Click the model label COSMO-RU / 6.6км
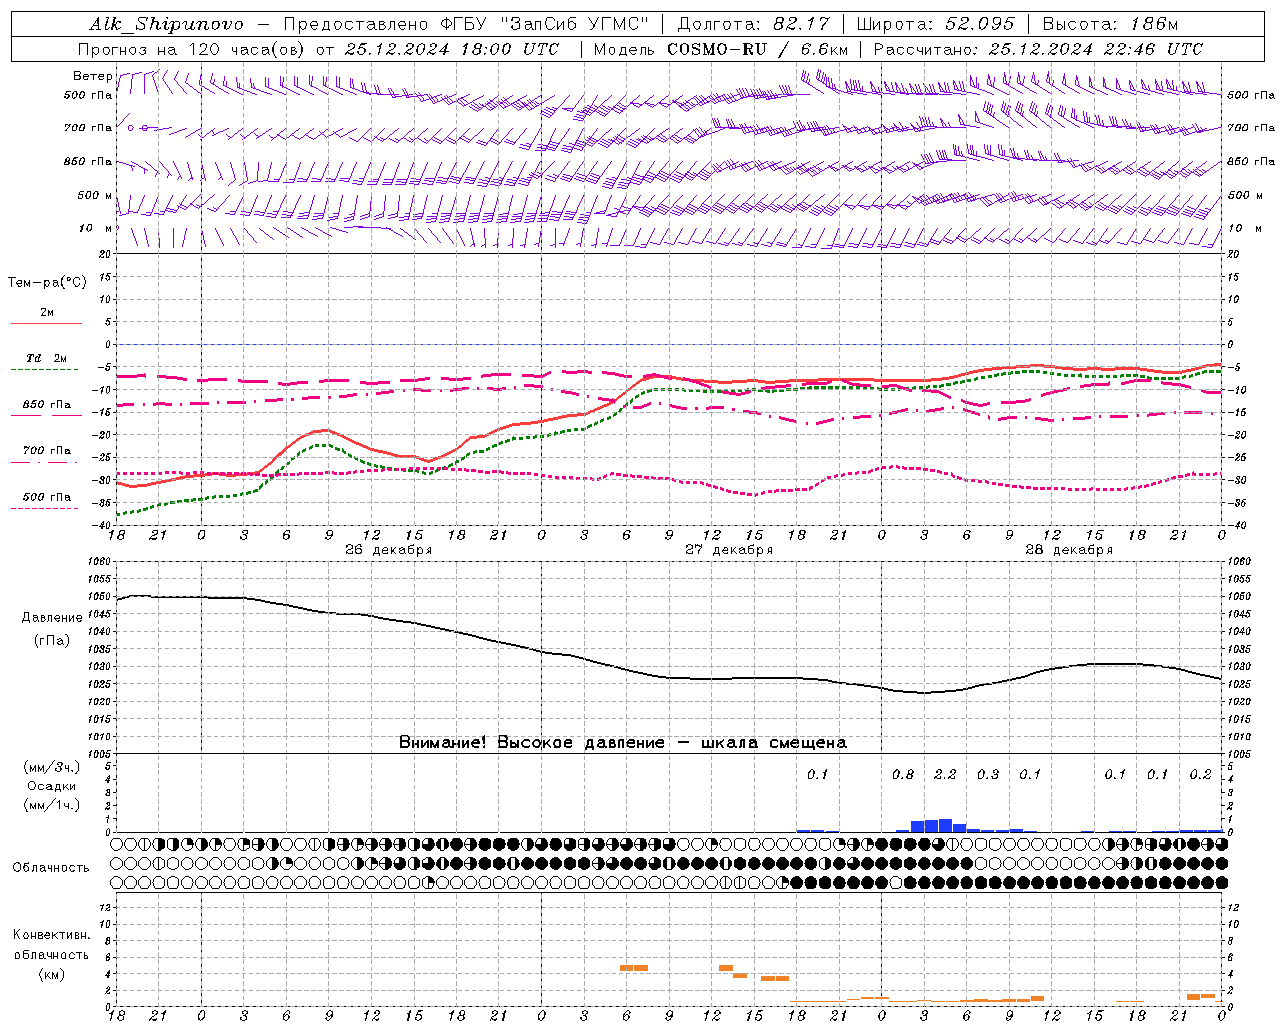Image resolution: width=1280 pixels, height=1024 pixels. [757, 49]
